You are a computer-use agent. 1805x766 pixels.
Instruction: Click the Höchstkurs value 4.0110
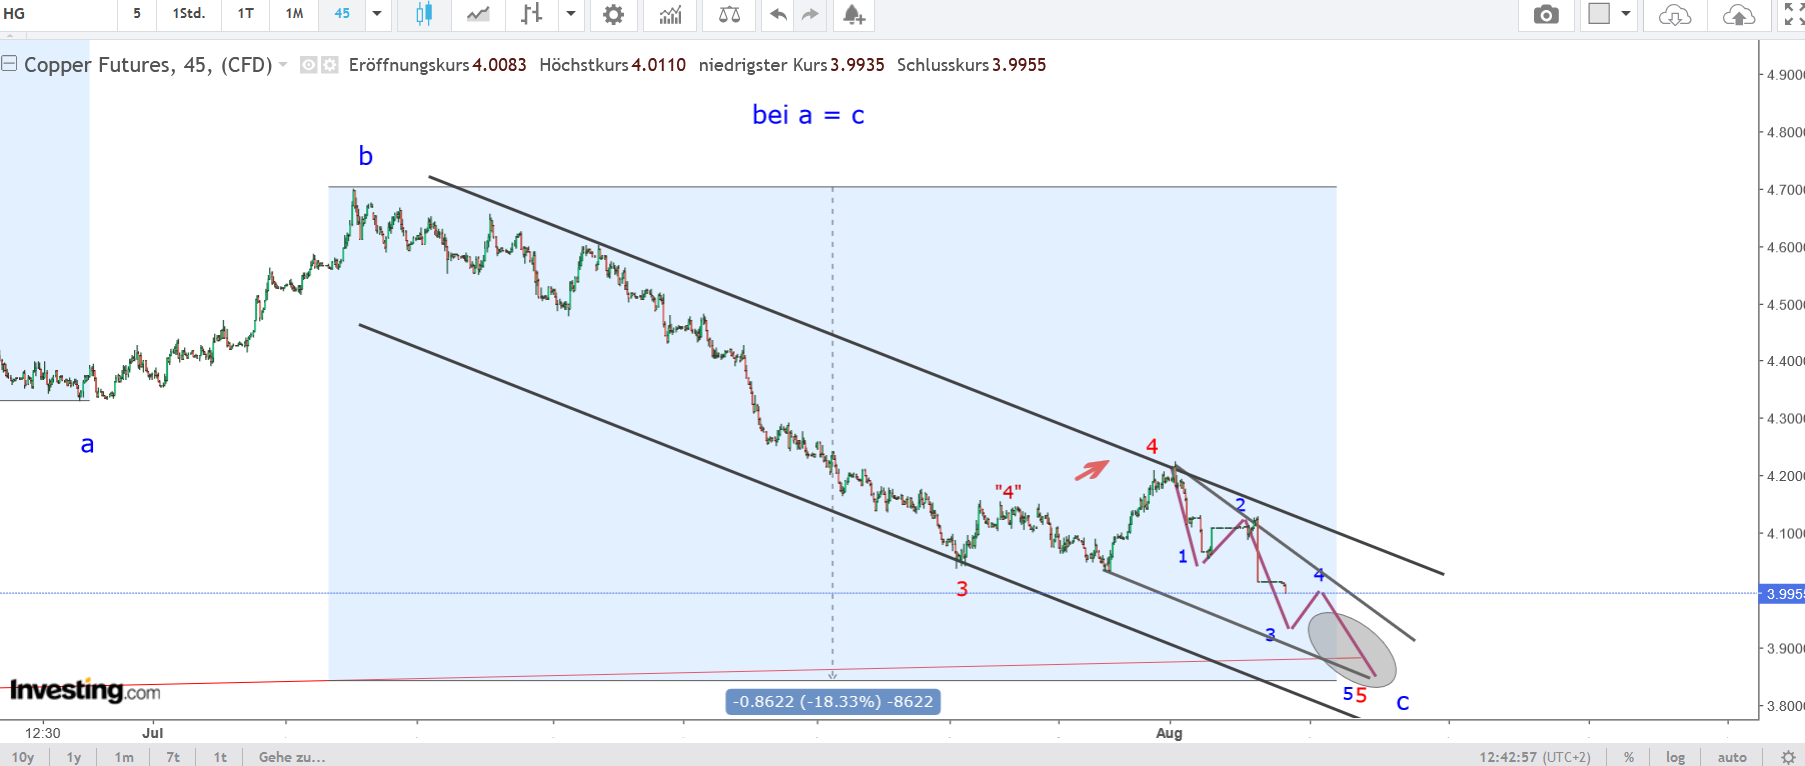tap(659, 65)
